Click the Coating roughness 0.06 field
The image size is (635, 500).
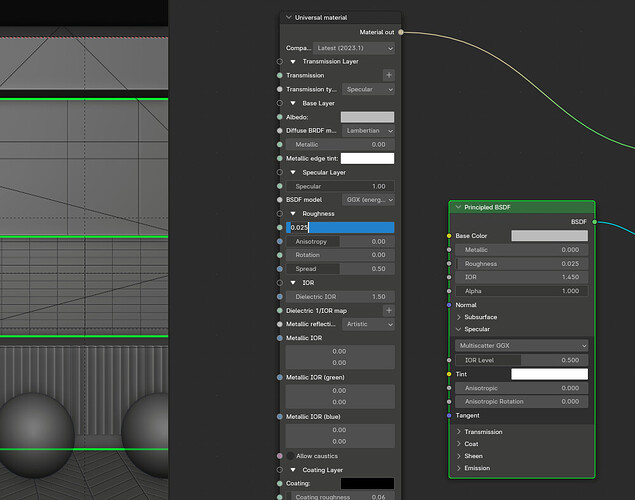pyautogui.click(x=340, y=497)
